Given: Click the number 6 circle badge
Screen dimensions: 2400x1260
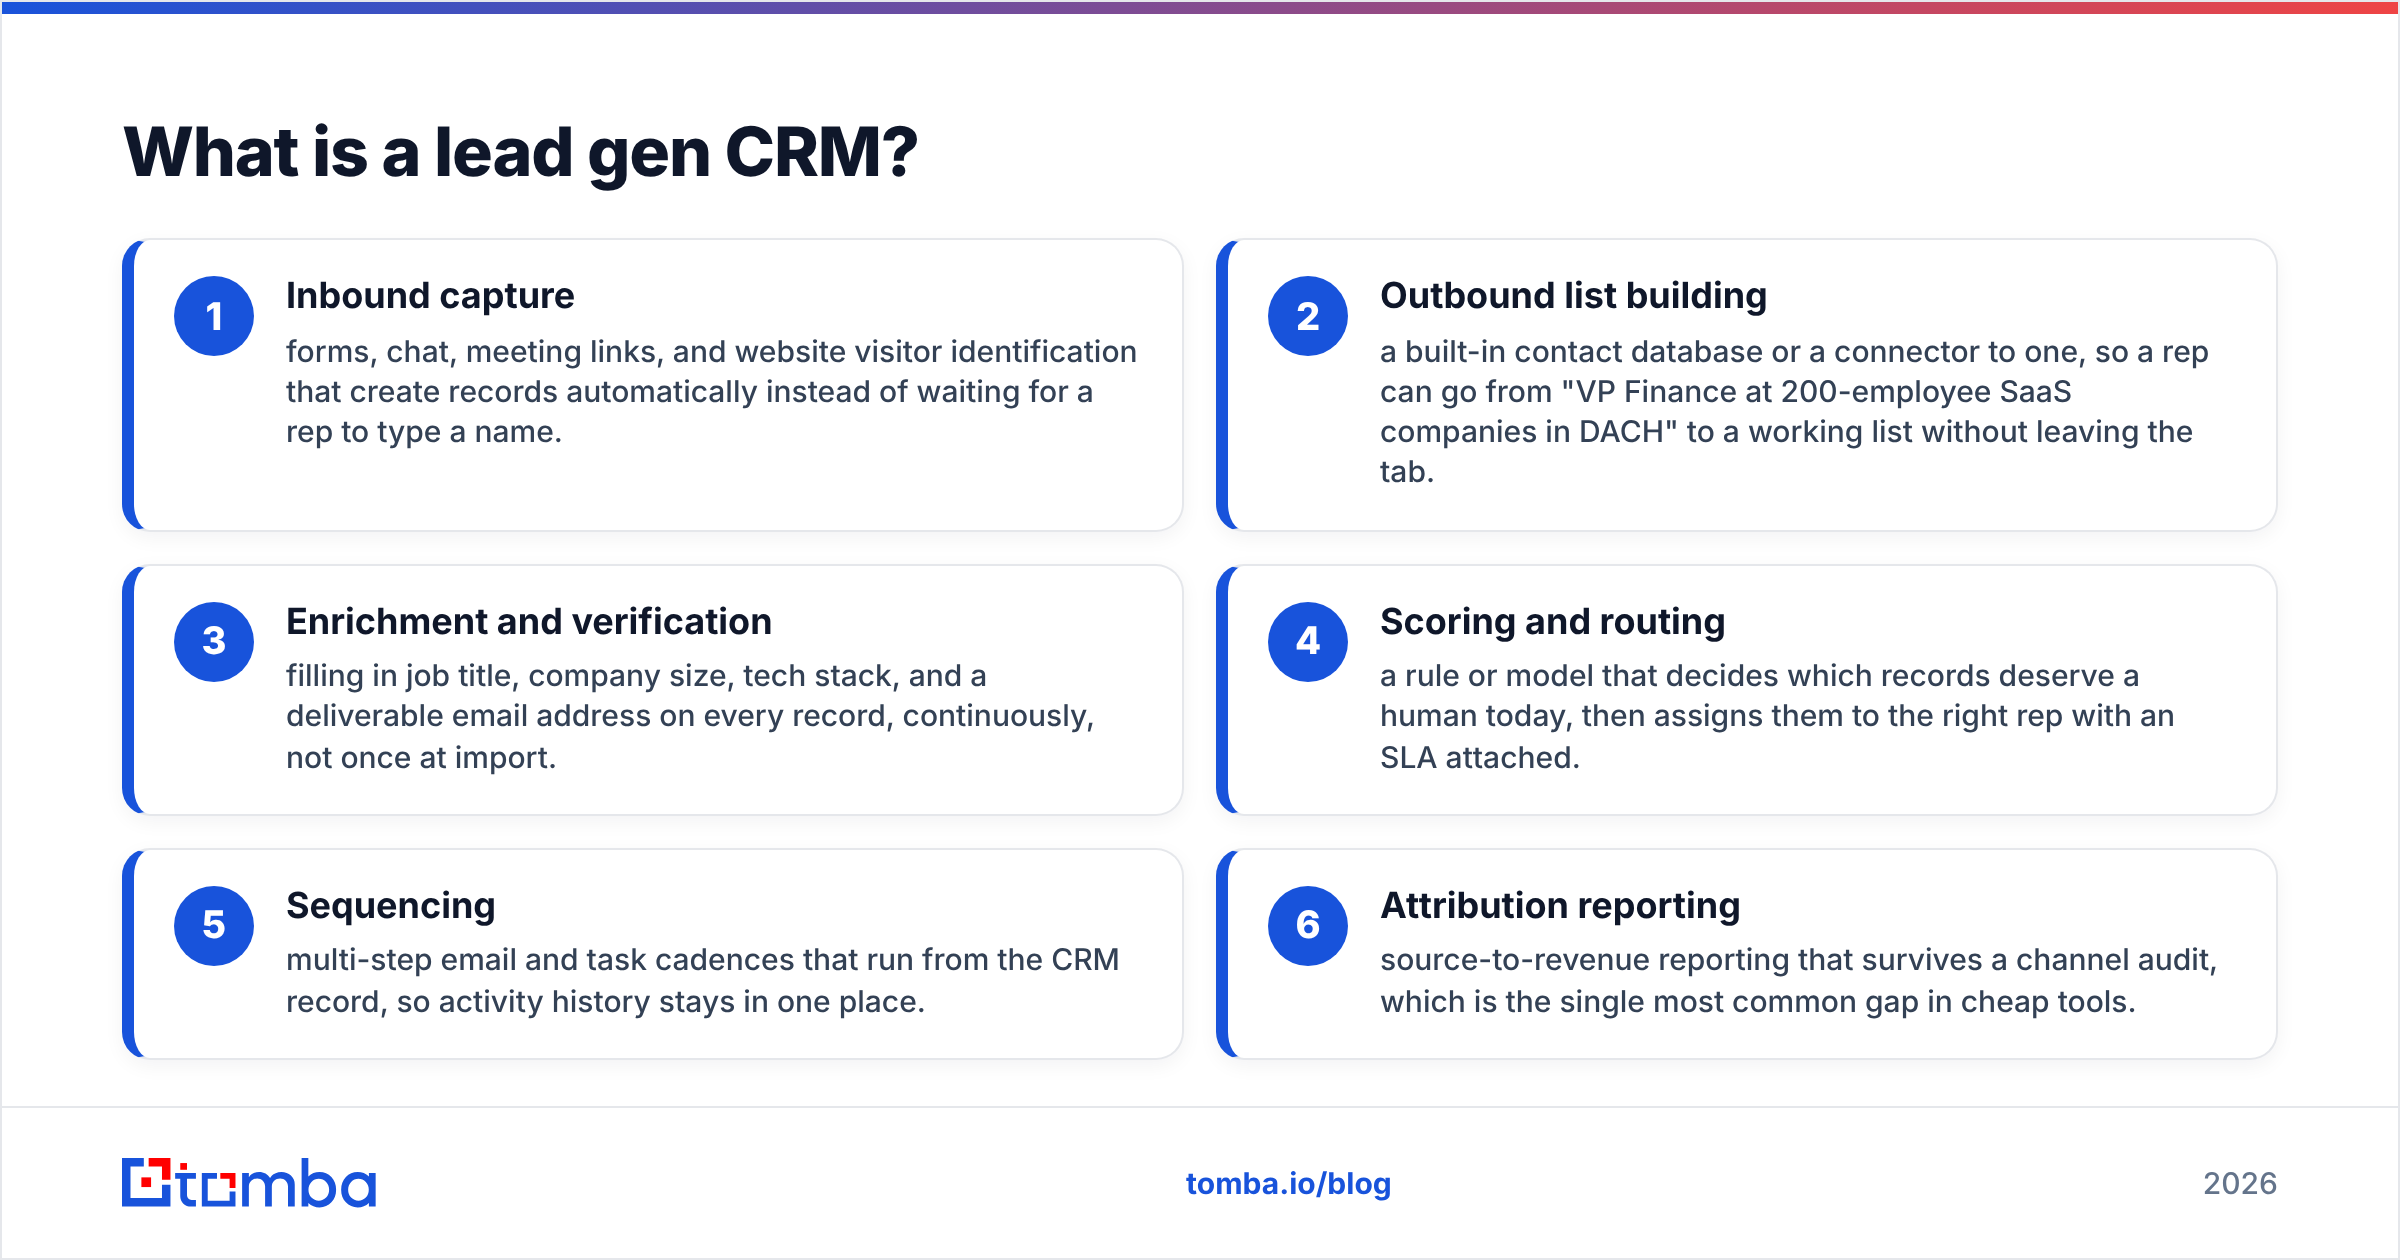Looking at the screenshot, I should [x=1308, y=926].
